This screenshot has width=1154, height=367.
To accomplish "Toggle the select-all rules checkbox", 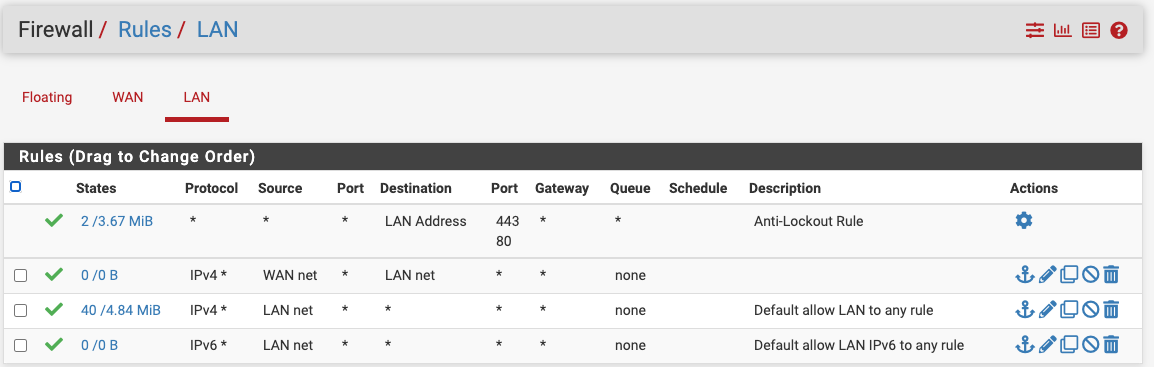I will point(15,187).
